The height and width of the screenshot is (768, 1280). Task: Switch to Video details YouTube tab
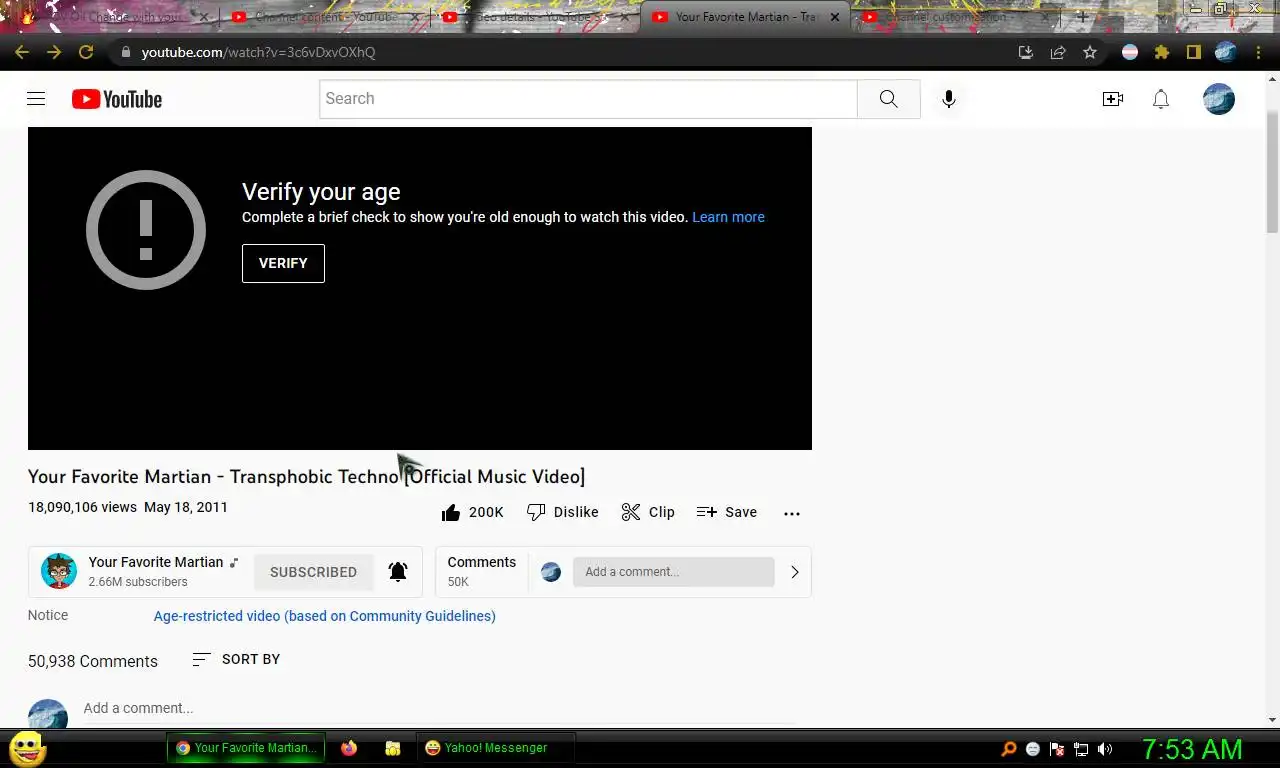coord(535,17)
